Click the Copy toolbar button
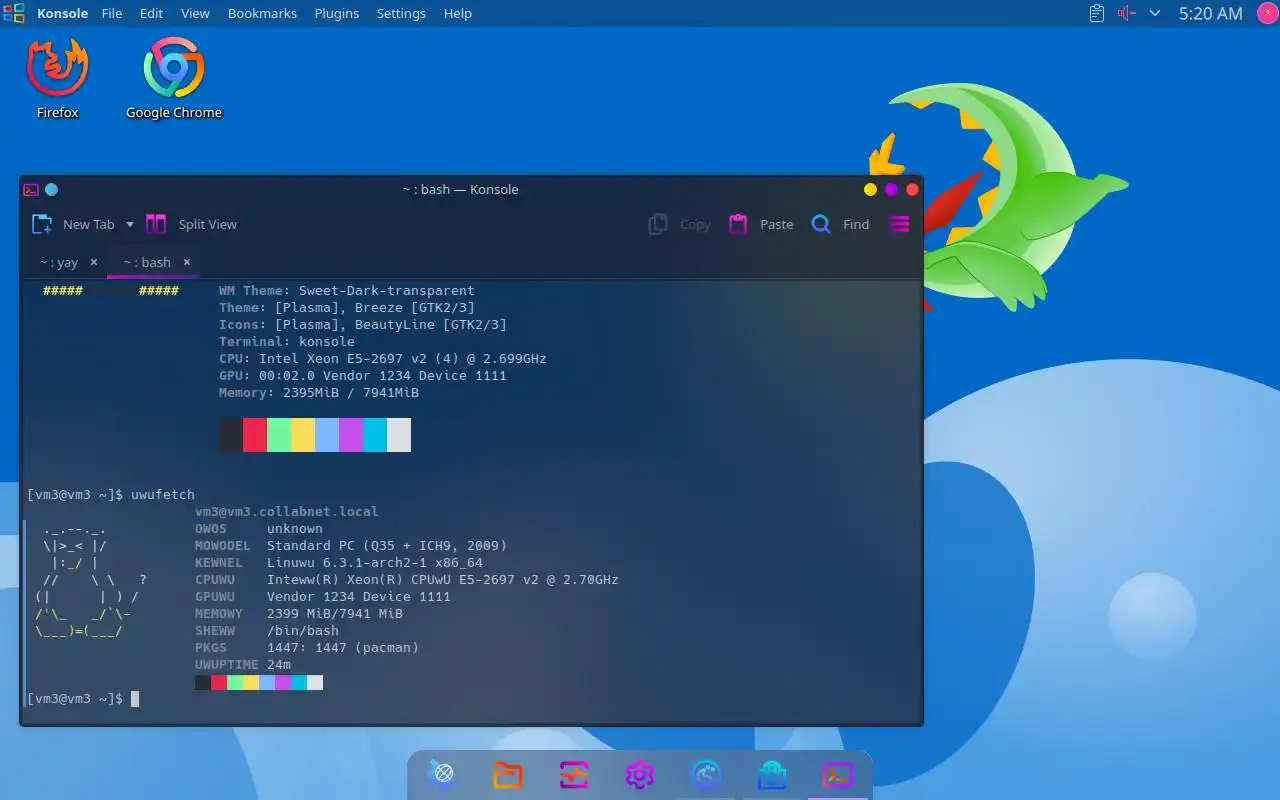Viewport: 1280px width, 800px height. pyautogui.click(x=680, y=224)
